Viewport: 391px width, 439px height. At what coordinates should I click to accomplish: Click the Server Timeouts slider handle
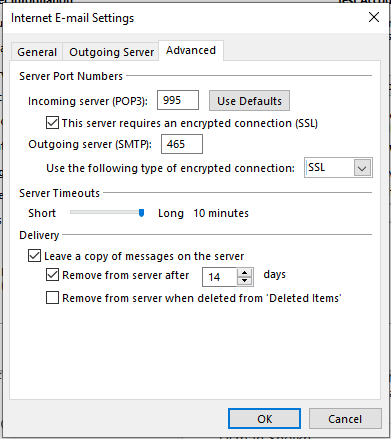141,213
